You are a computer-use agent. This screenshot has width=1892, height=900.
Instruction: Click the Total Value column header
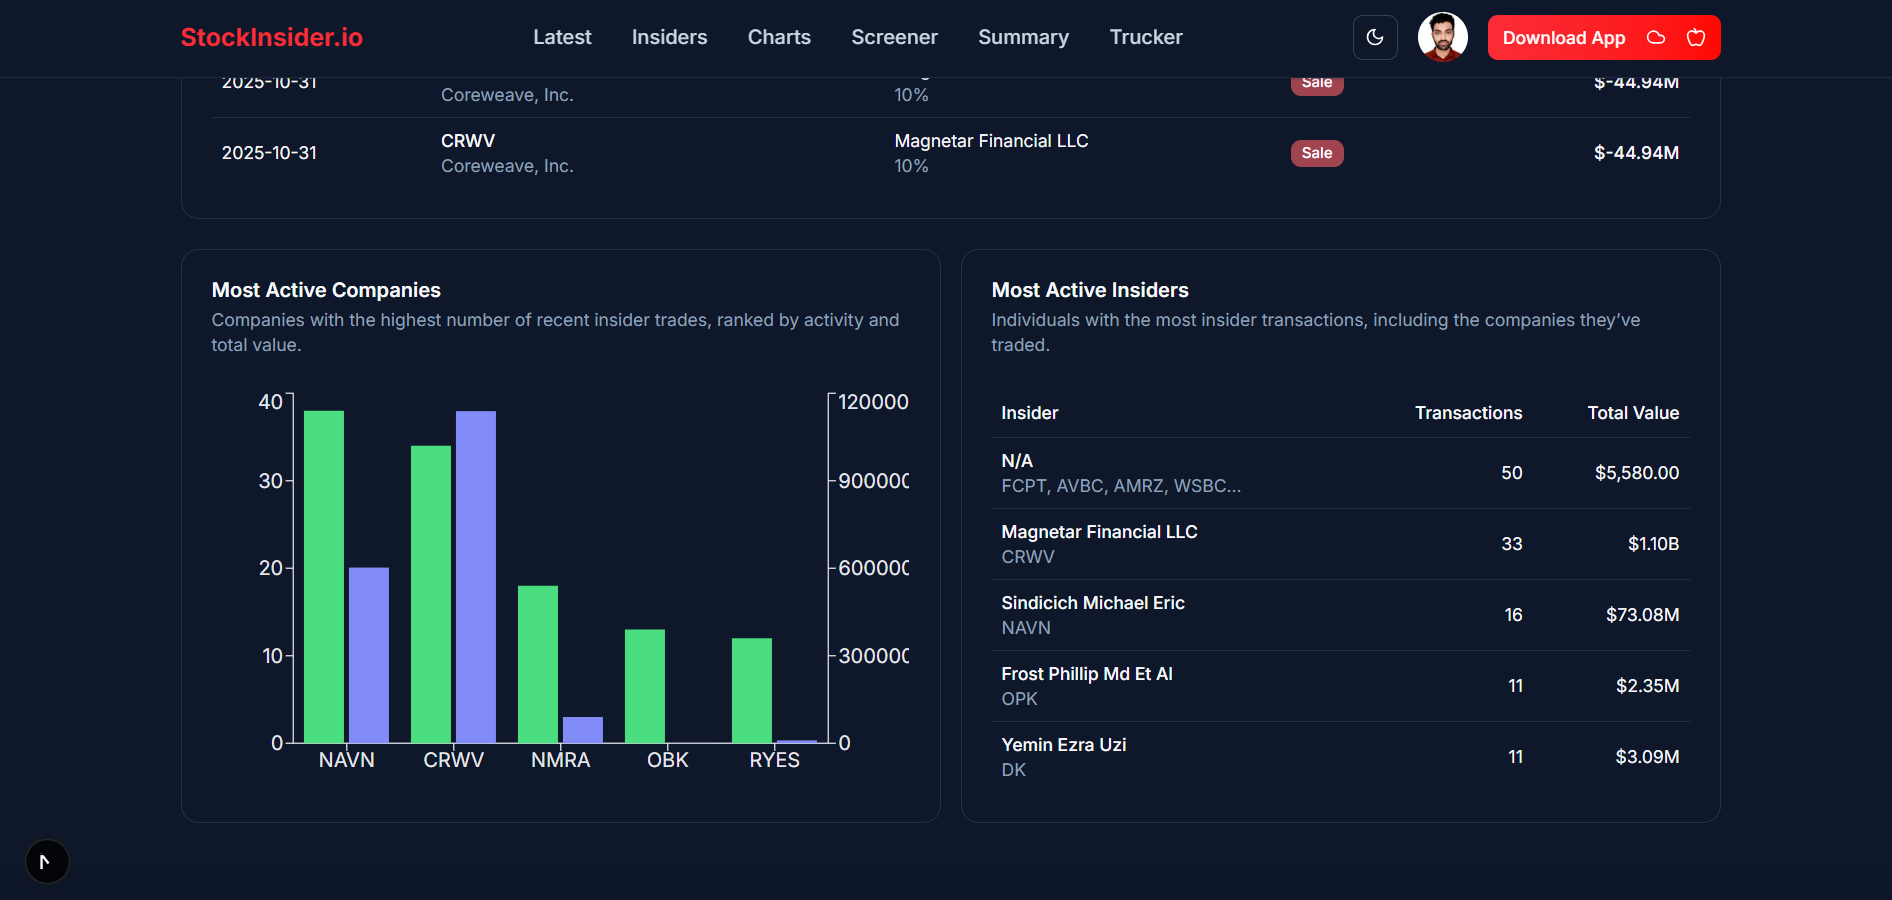point(1633,413)
